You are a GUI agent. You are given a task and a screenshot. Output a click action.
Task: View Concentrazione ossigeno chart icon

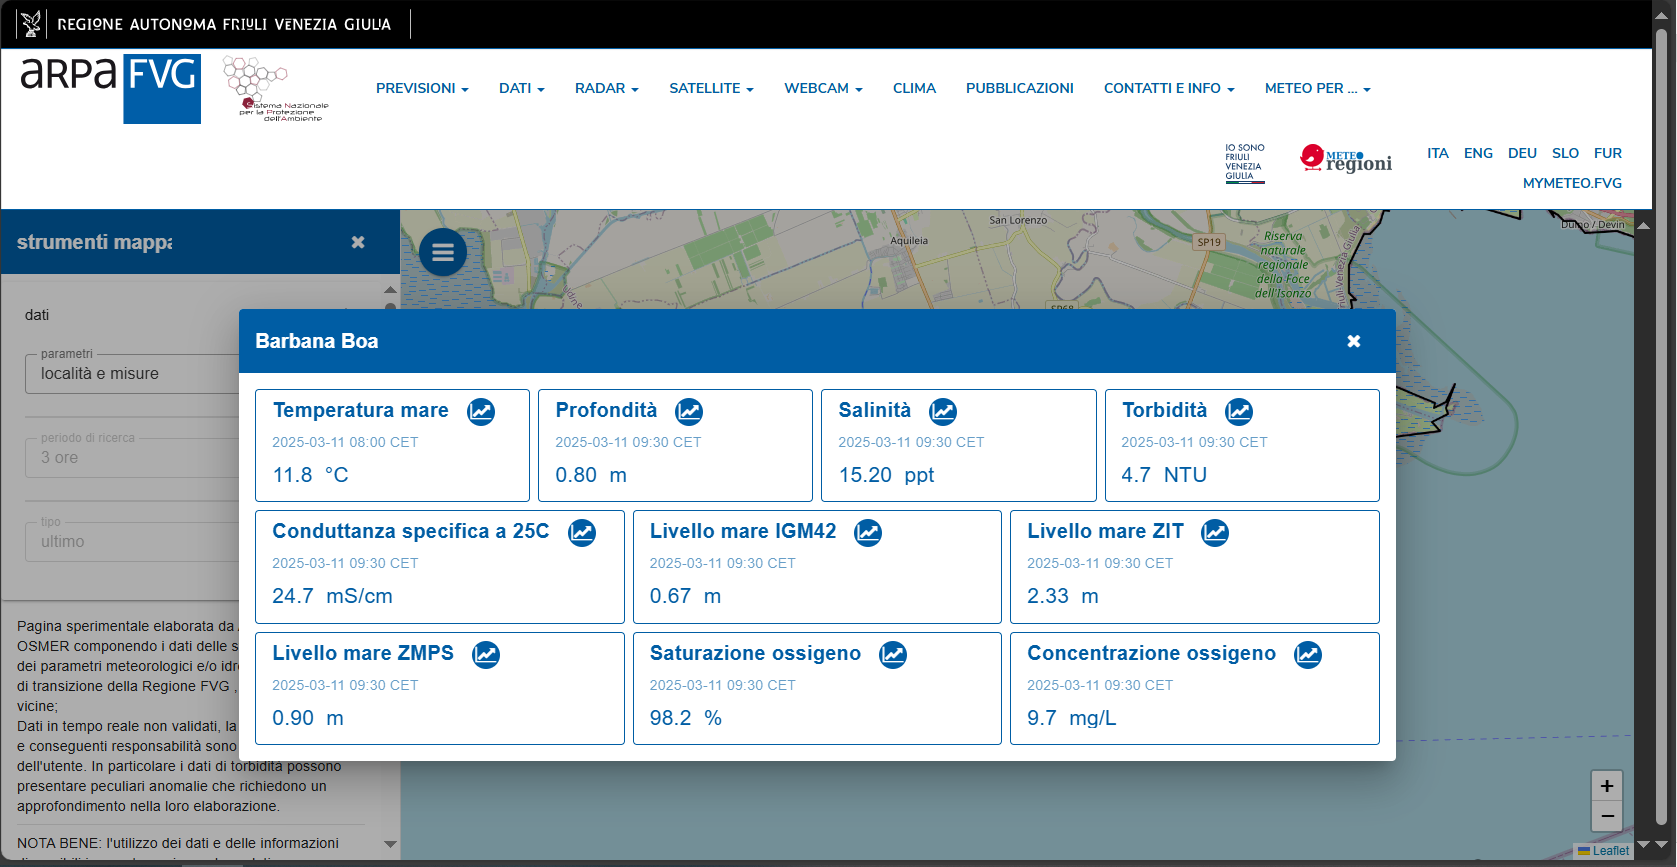(1308, 654)
